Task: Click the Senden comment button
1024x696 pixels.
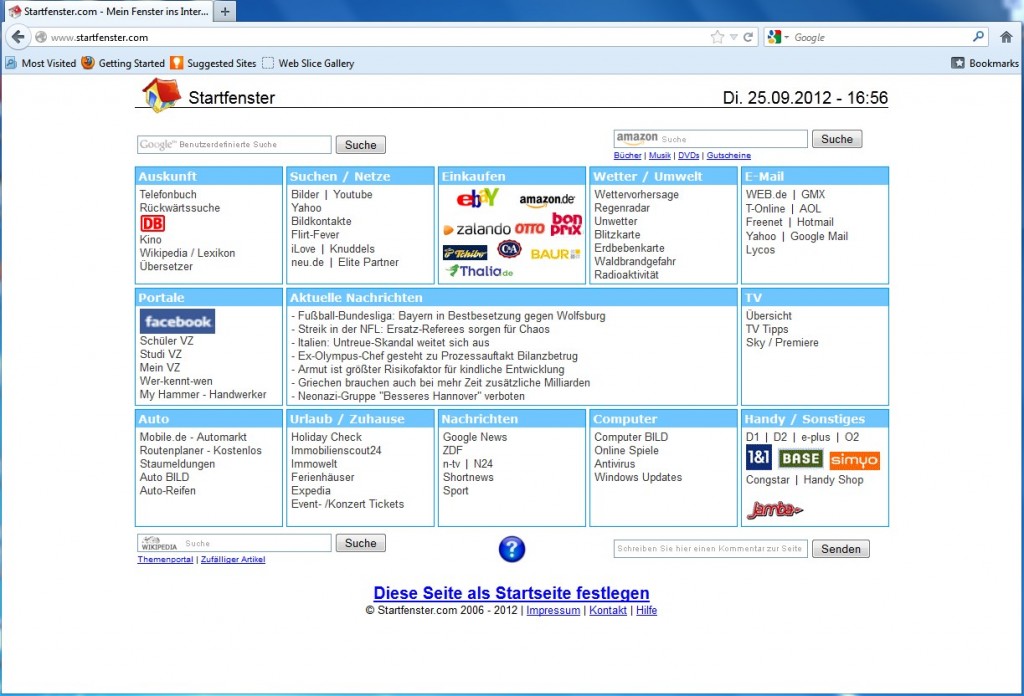Action: click(840, 549)
